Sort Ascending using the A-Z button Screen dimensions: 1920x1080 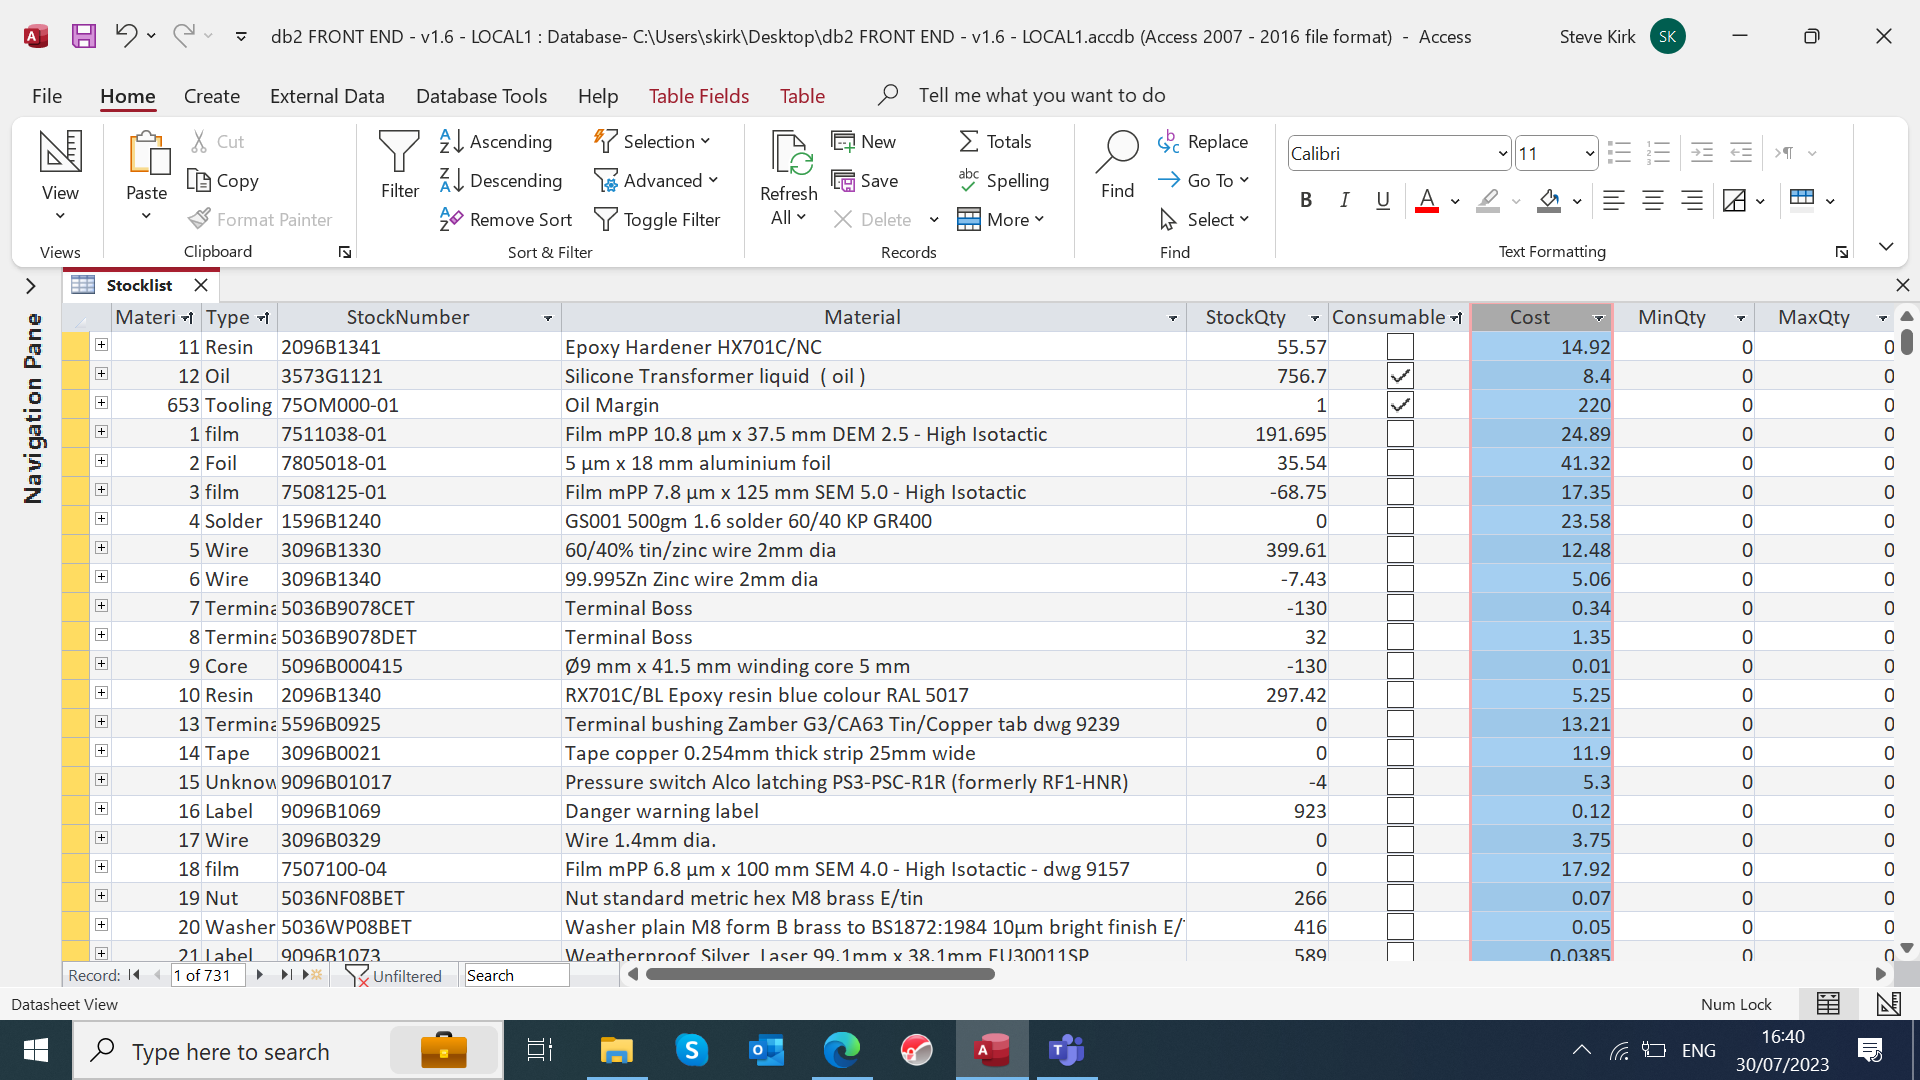click(x=496, y=141)
